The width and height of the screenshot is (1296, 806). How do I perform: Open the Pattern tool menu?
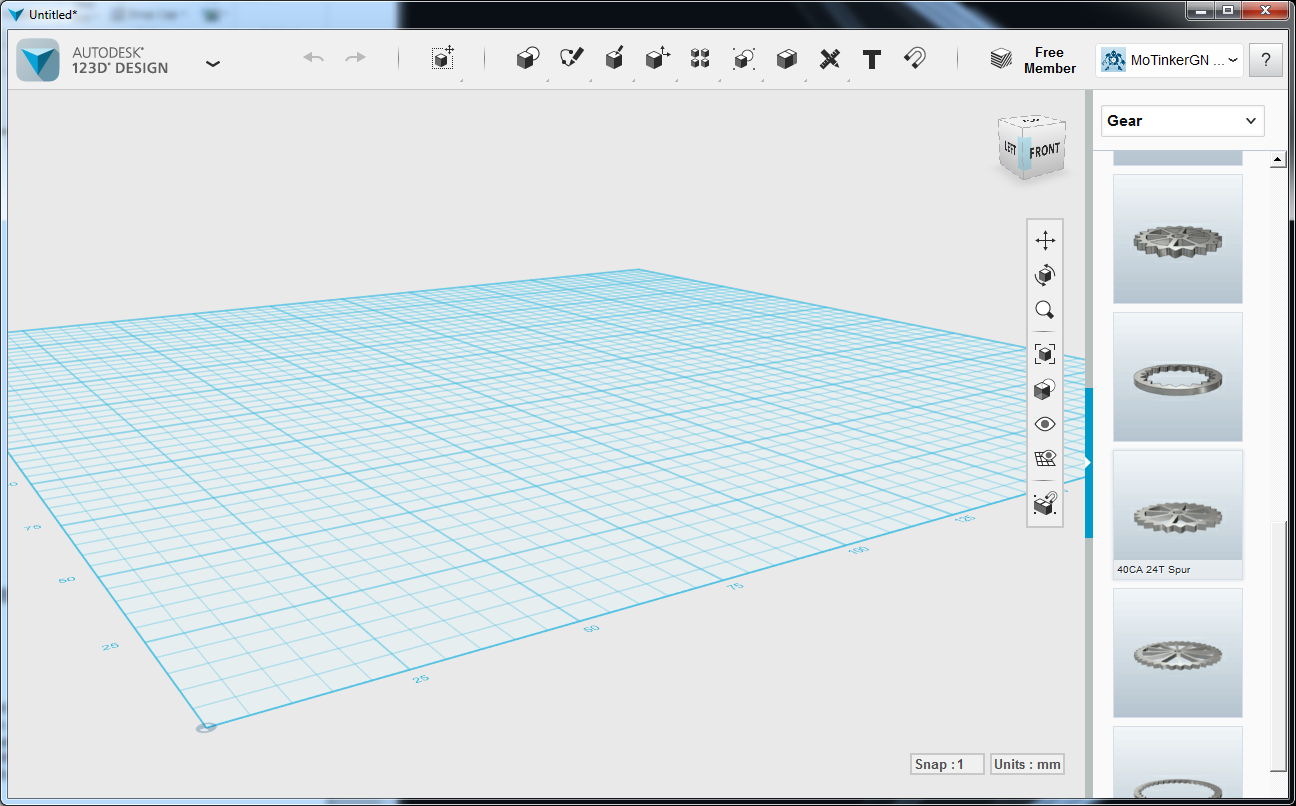click(x=700, y=58)
